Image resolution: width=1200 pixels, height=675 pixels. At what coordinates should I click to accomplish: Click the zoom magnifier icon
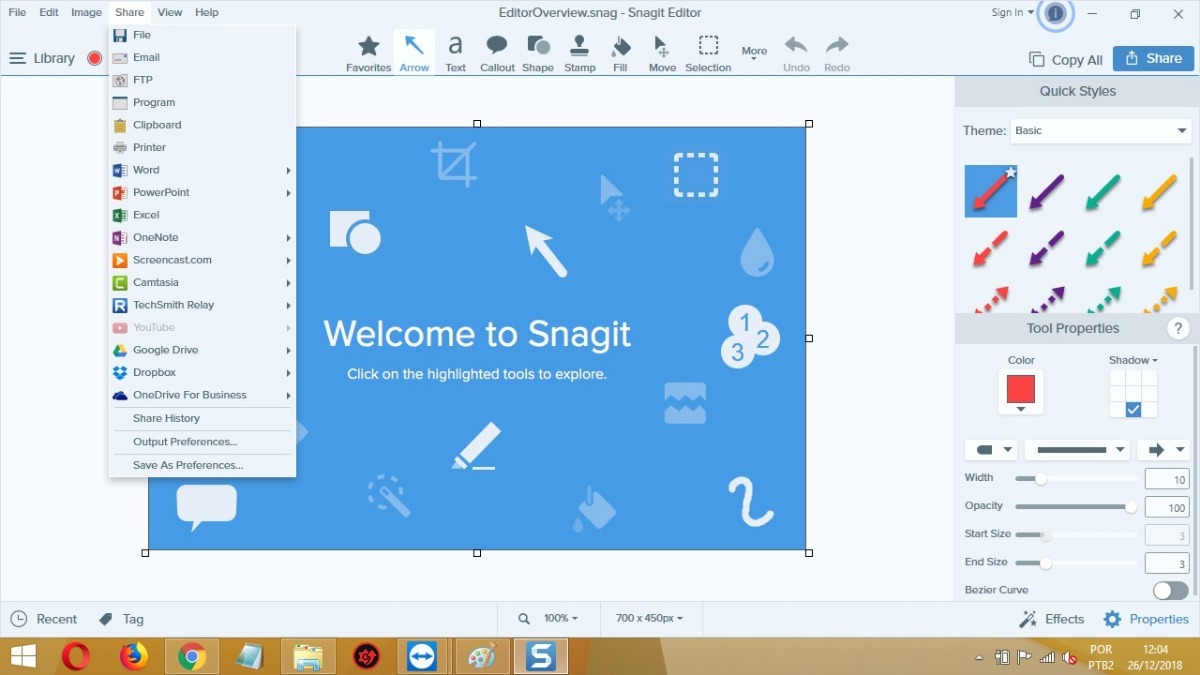[x=524, y=619]
